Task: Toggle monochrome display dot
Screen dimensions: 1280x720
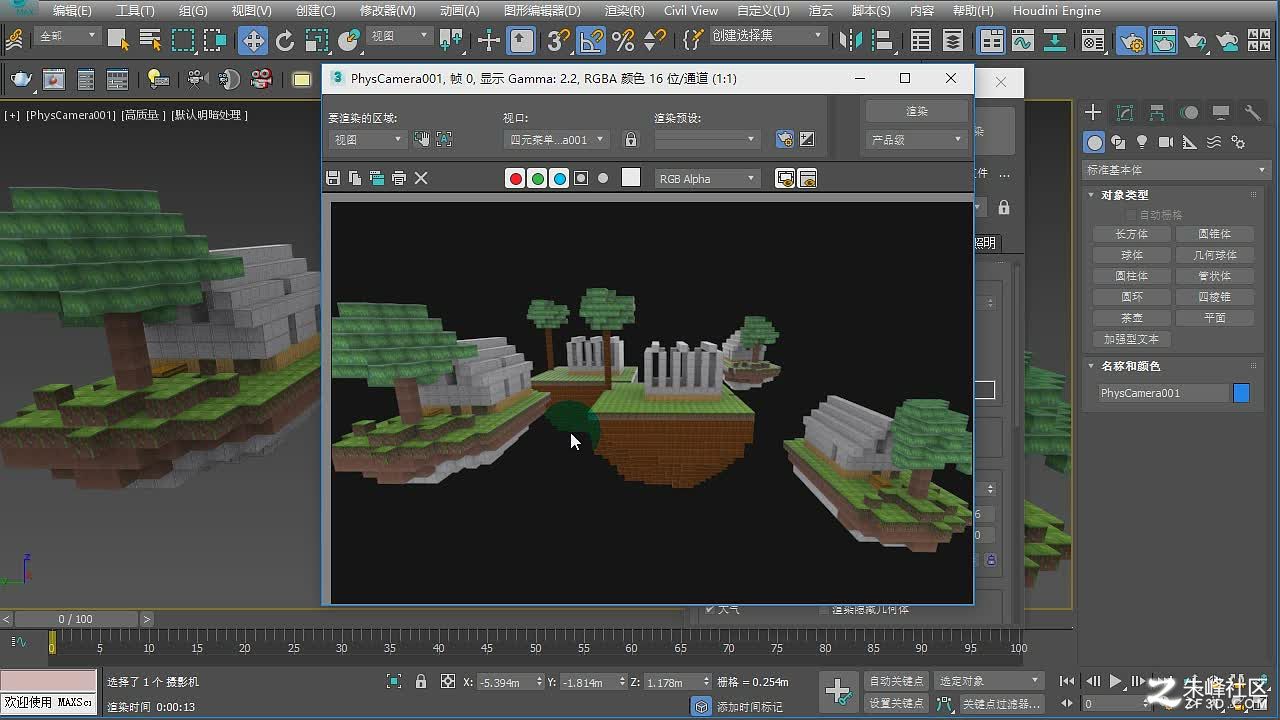Action: [603, 178]
